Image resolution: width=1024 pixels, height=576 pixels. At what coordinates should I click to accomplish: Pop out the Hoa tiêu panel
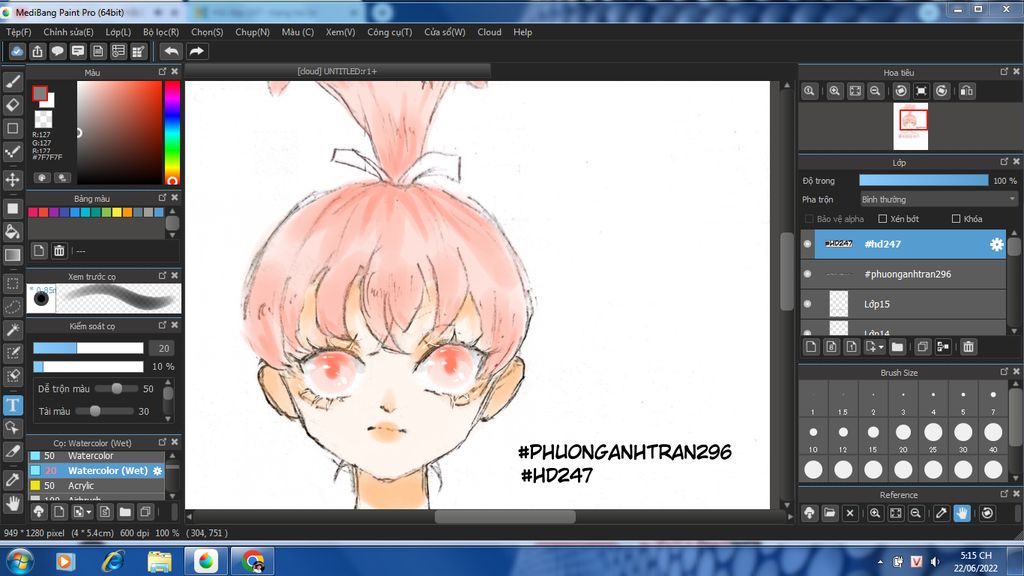pyautogui.click(x=1004, y=71)
